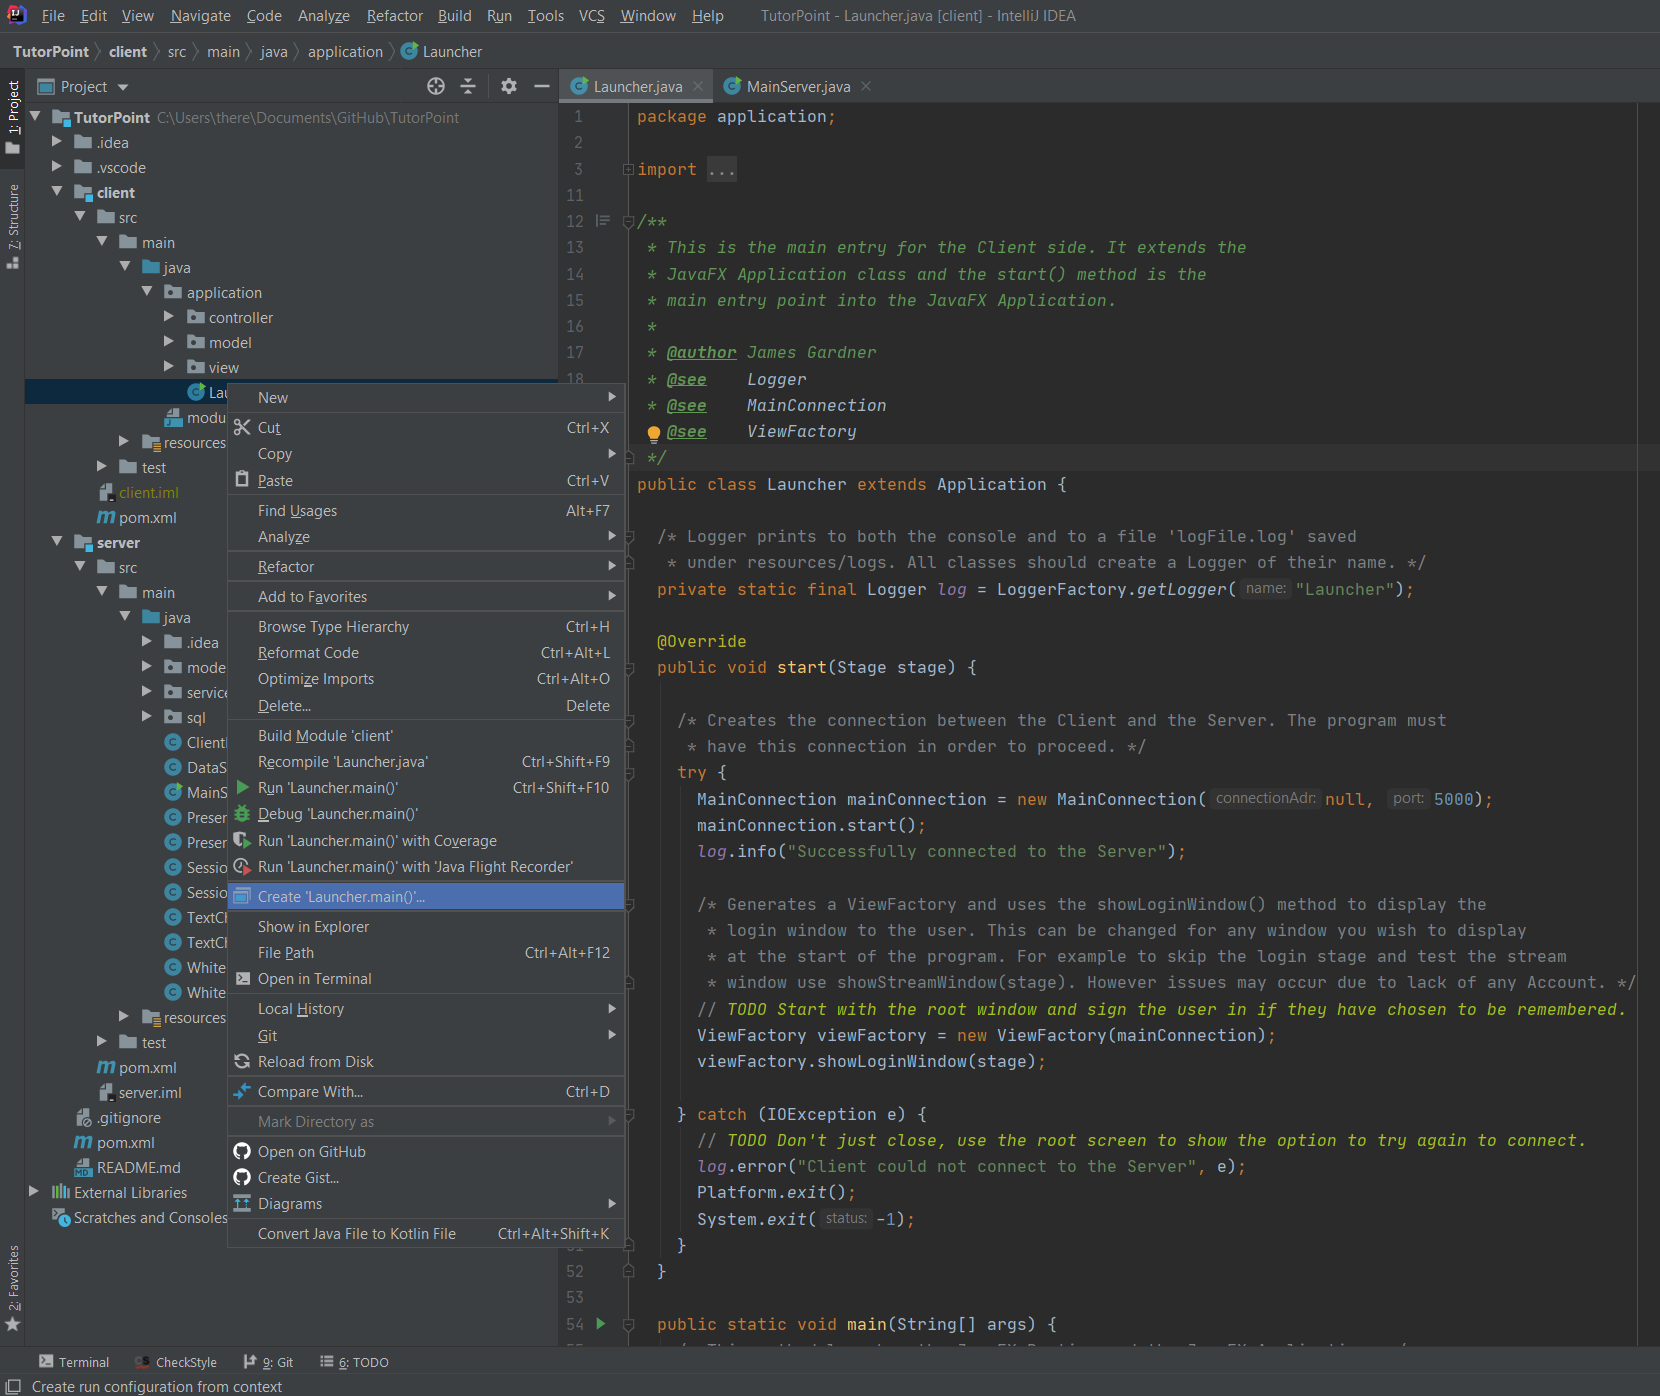Close the Launcher.java tab
Viewport: 1660px width, 1396px height.
click(698, 86)
